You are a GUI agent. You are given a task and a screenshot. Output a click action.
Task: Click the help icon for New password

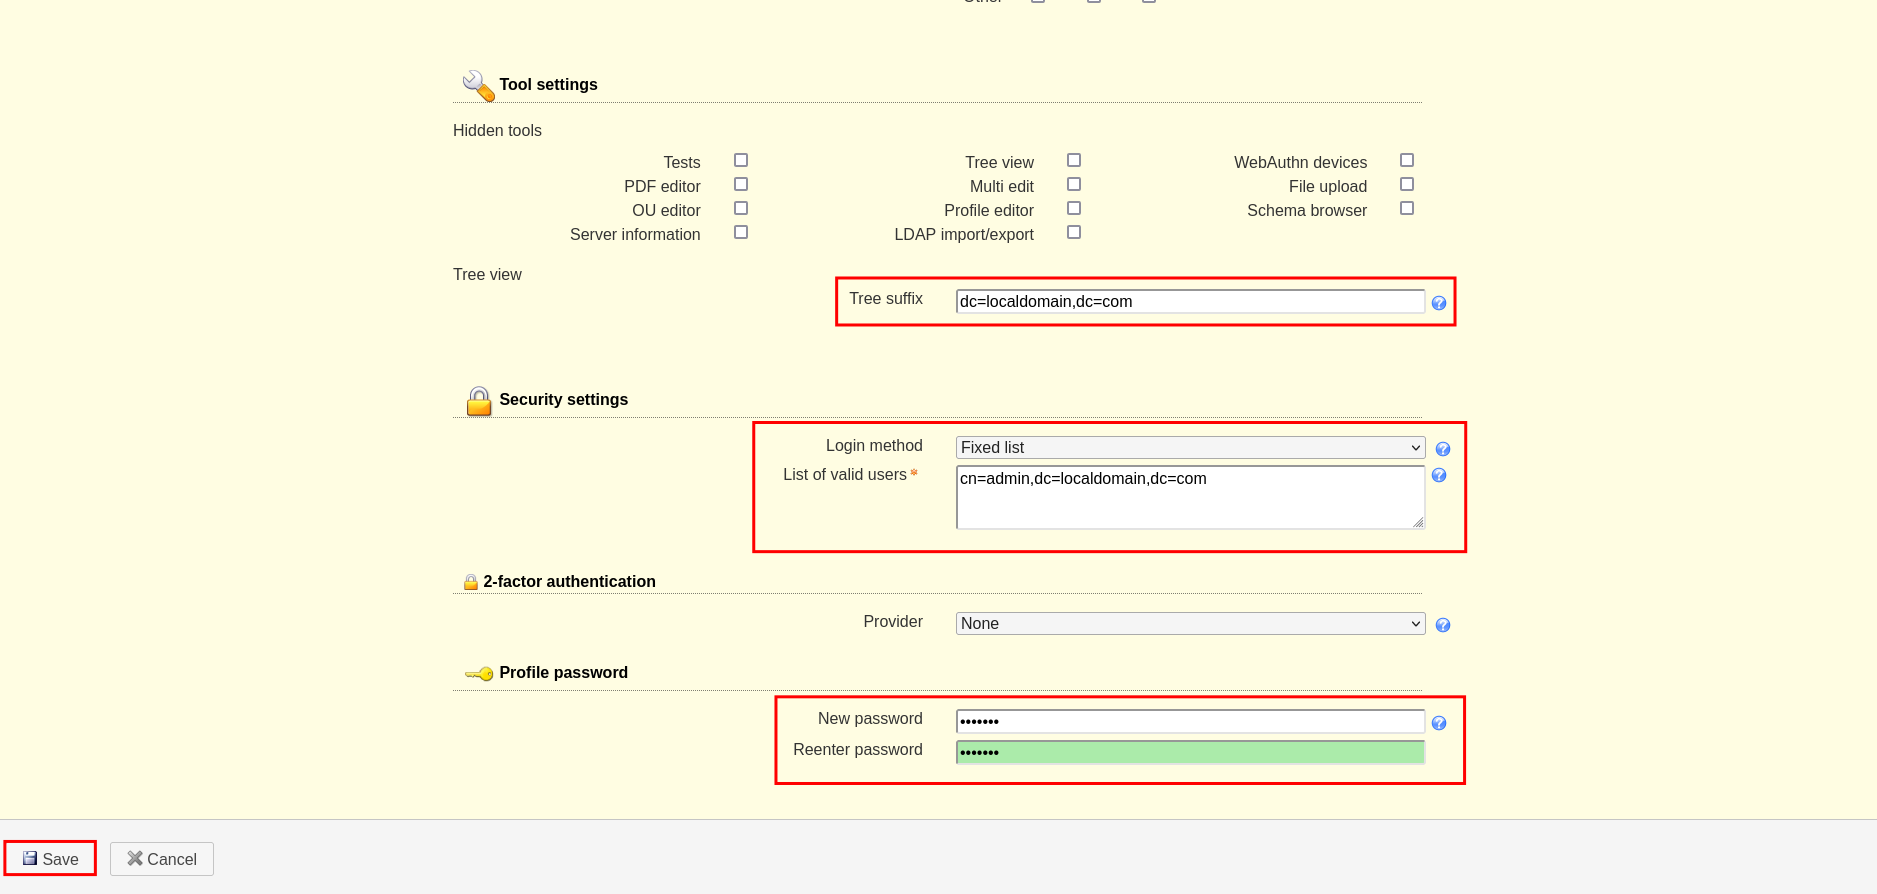point(1439,723)
